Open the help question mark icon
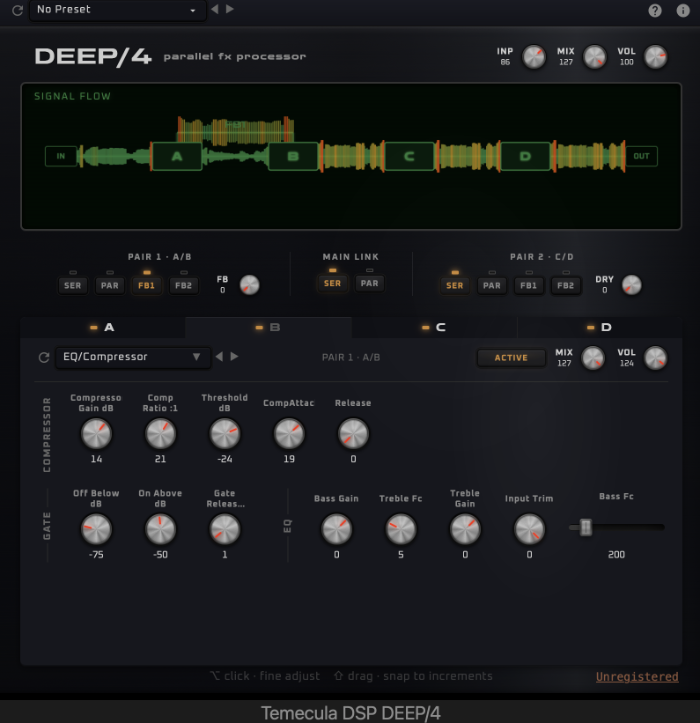Screen dimensions: 700x723 [x=655, y=10]
